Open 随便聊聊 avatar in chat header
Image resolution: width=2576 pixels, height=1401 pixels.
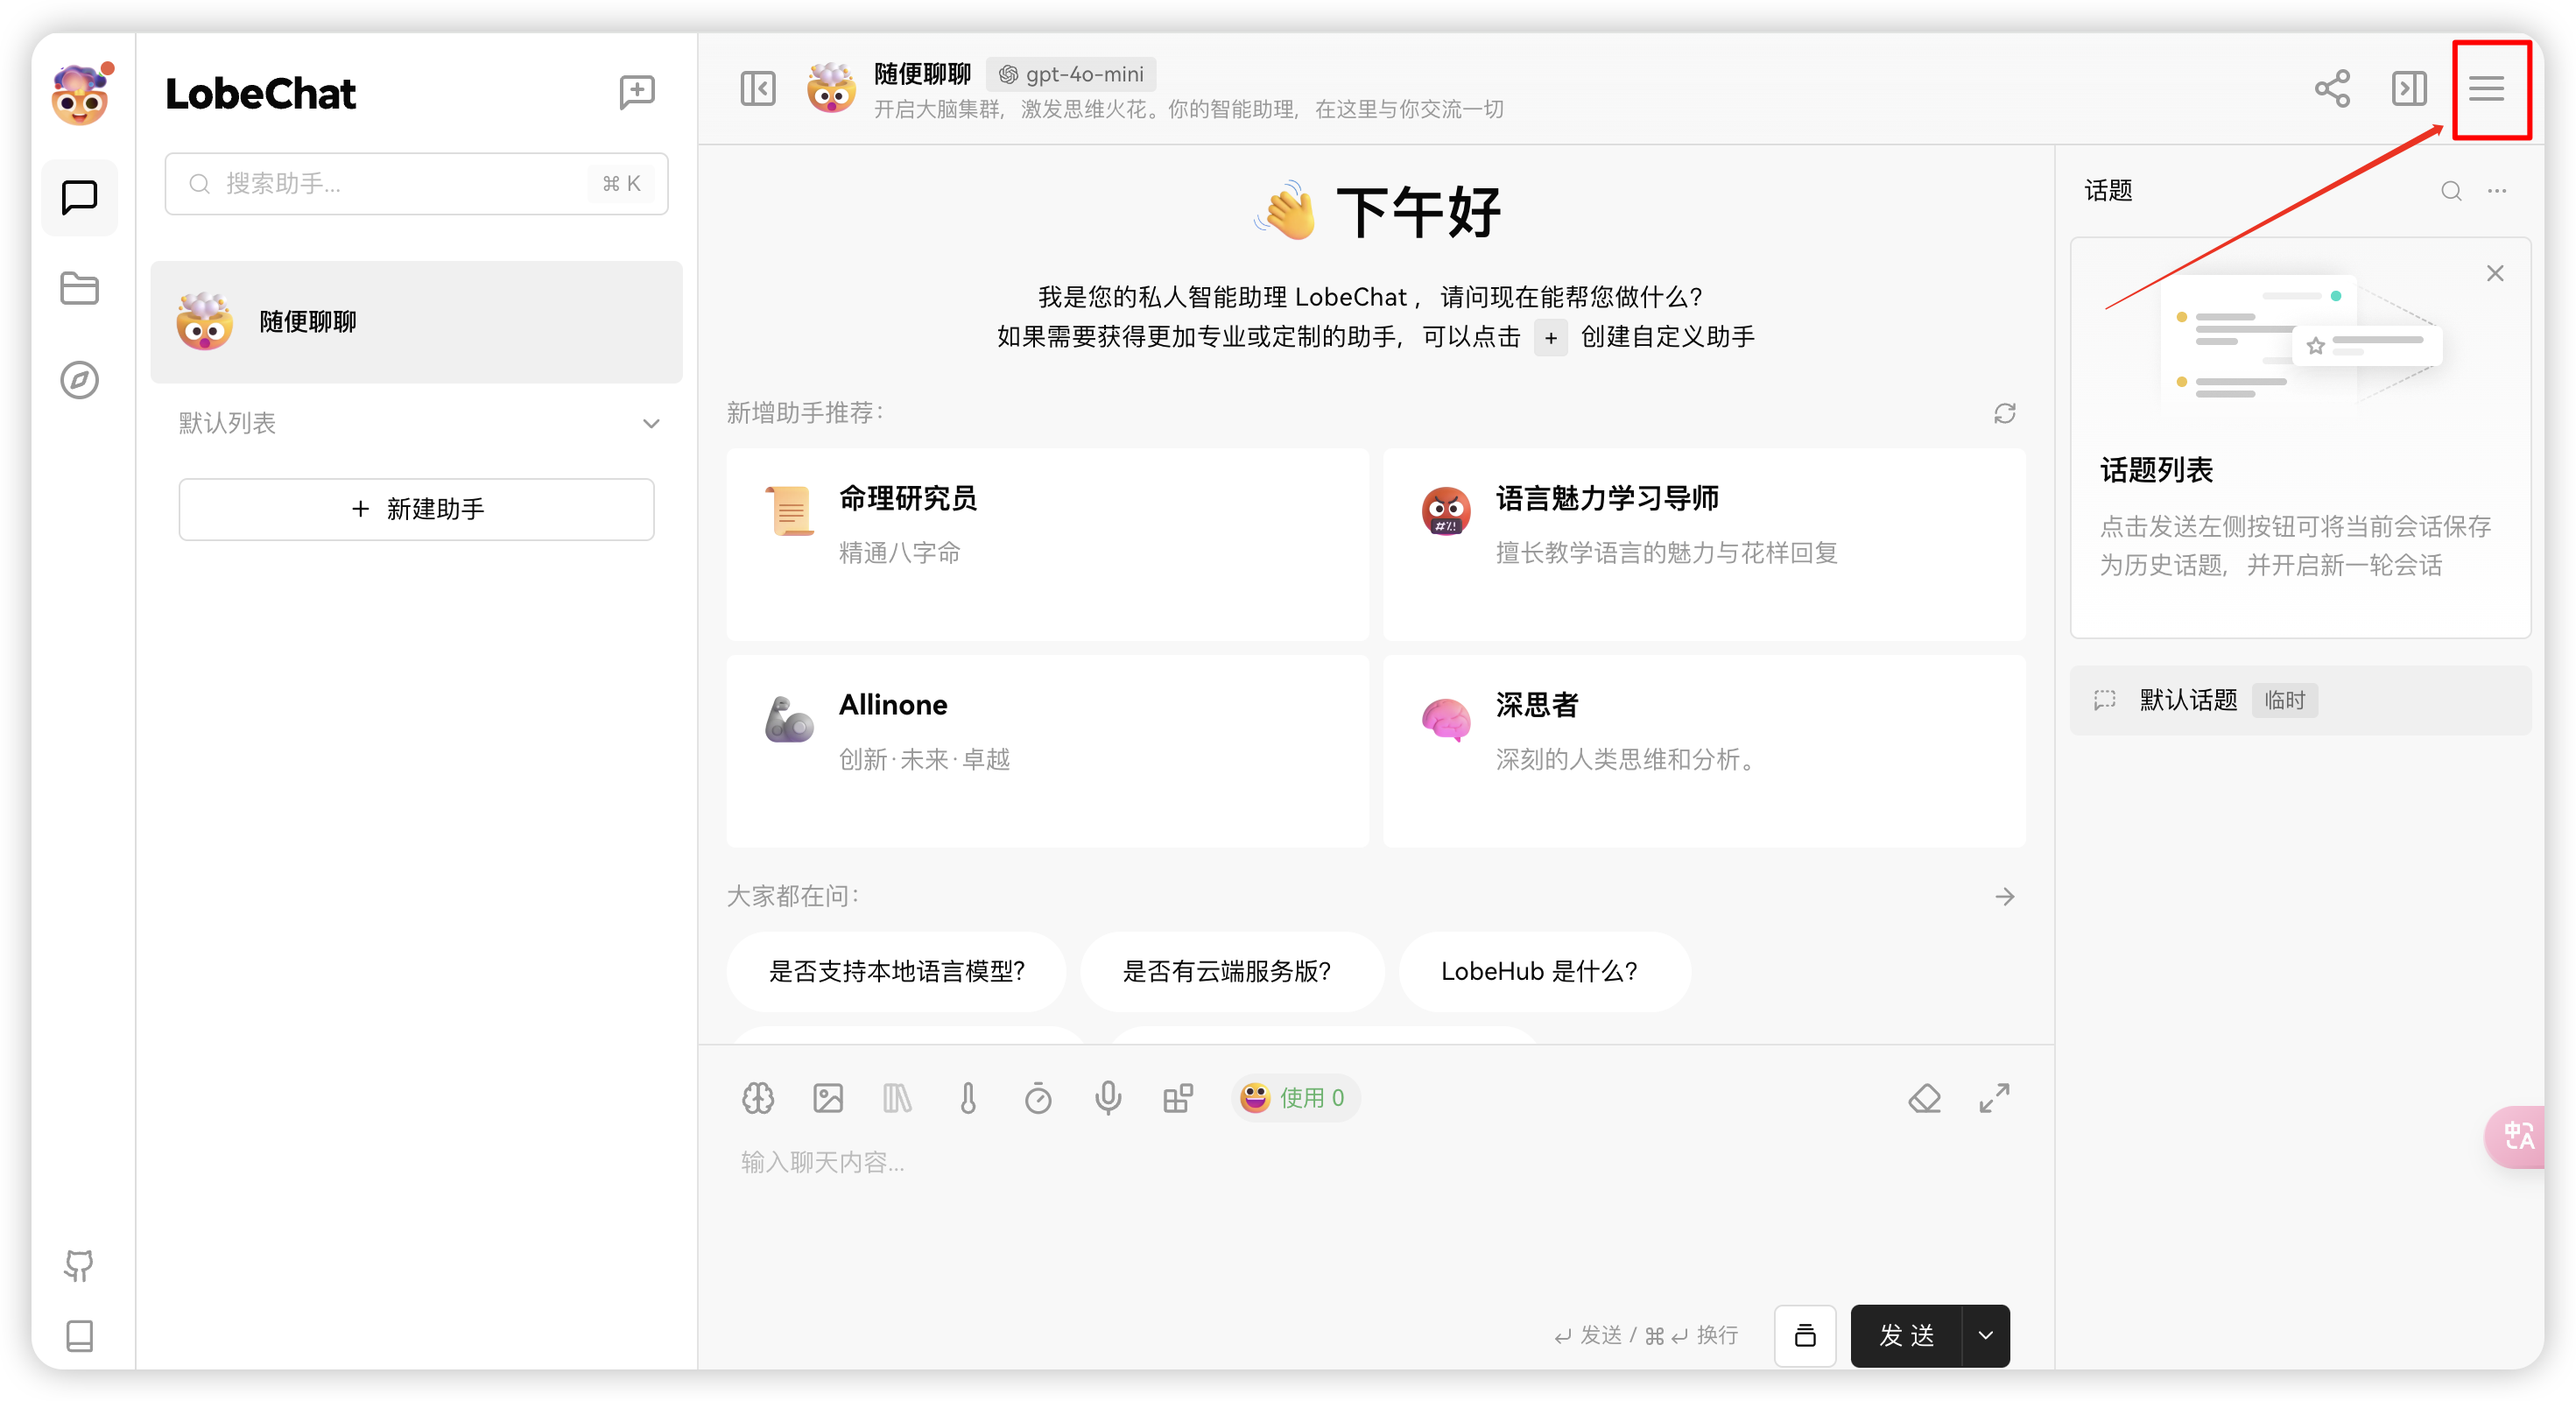click(x=831, y=89)
